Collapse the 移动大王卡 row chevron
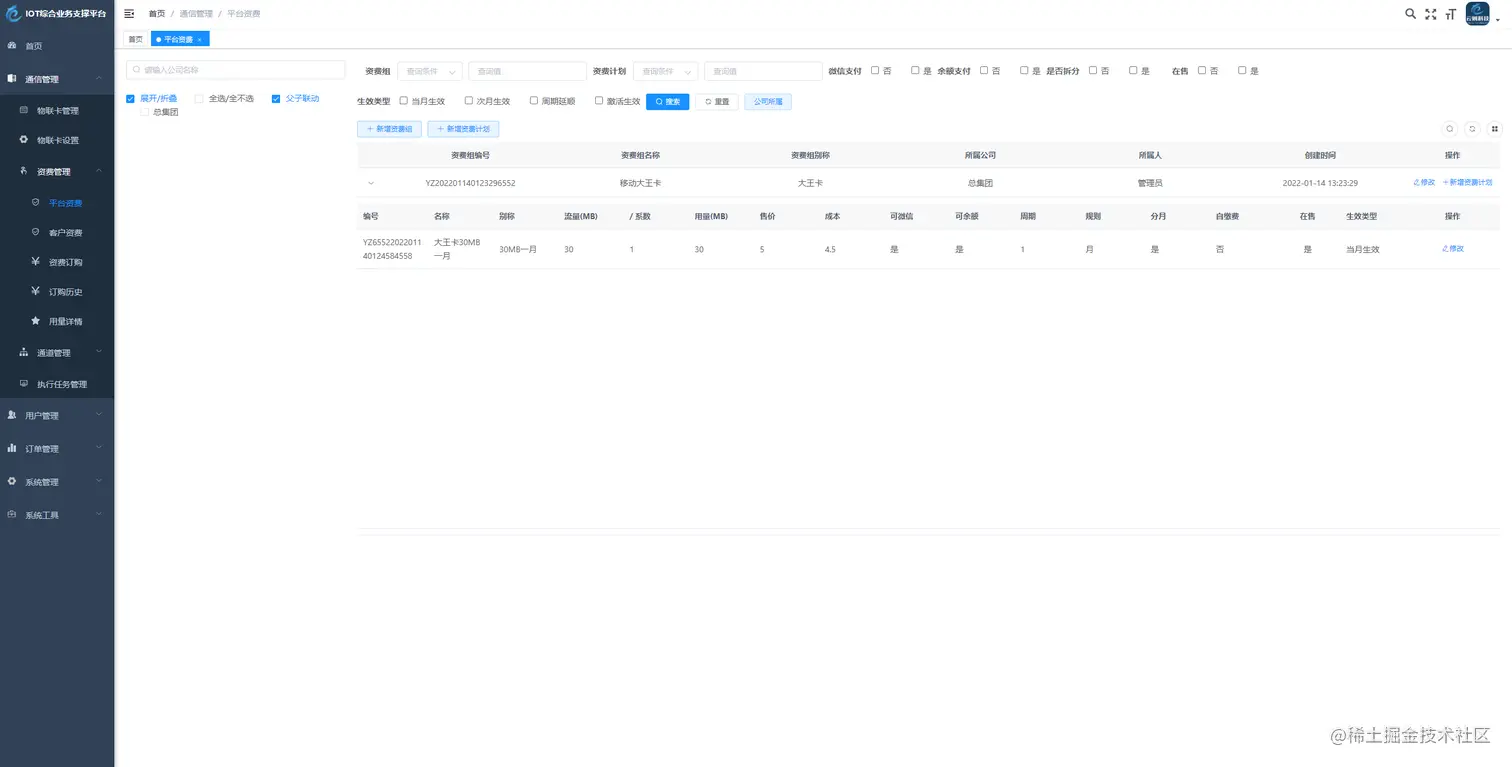 point(371,183)
